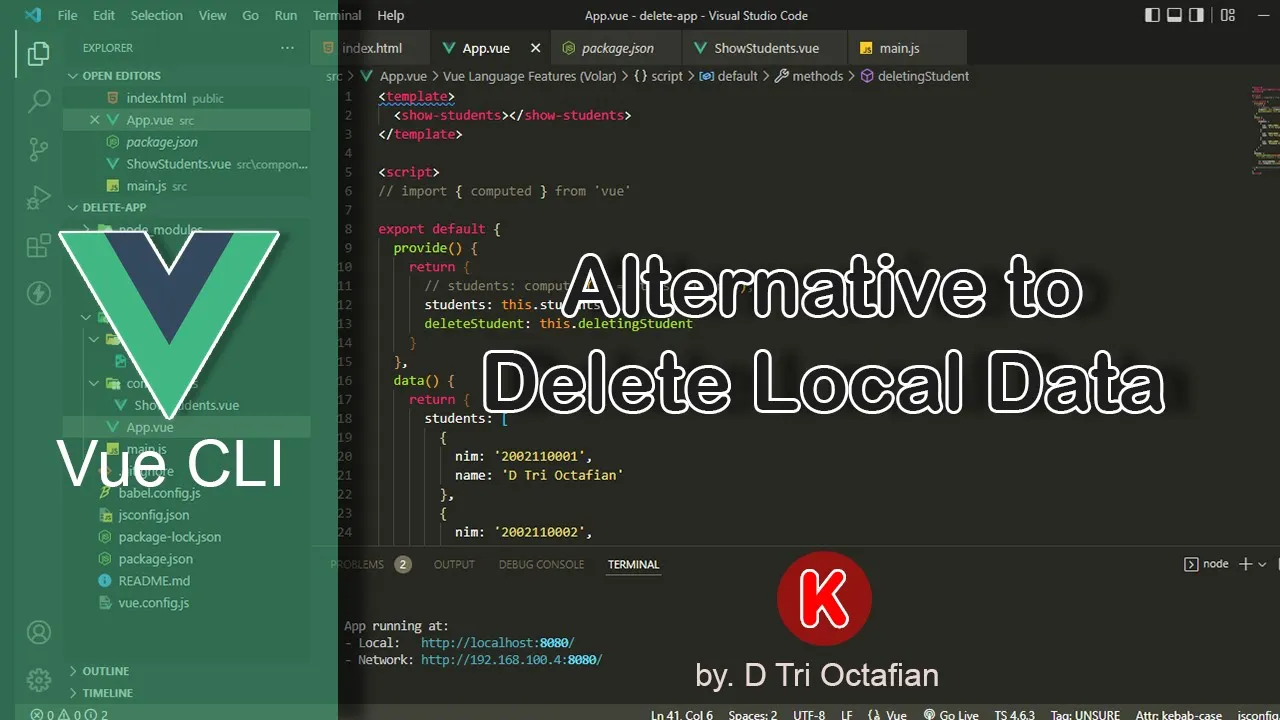1280x720 pixels.
Task: Click 'Tag: UNSURE' in status bar
Action: pos(1084,714)
